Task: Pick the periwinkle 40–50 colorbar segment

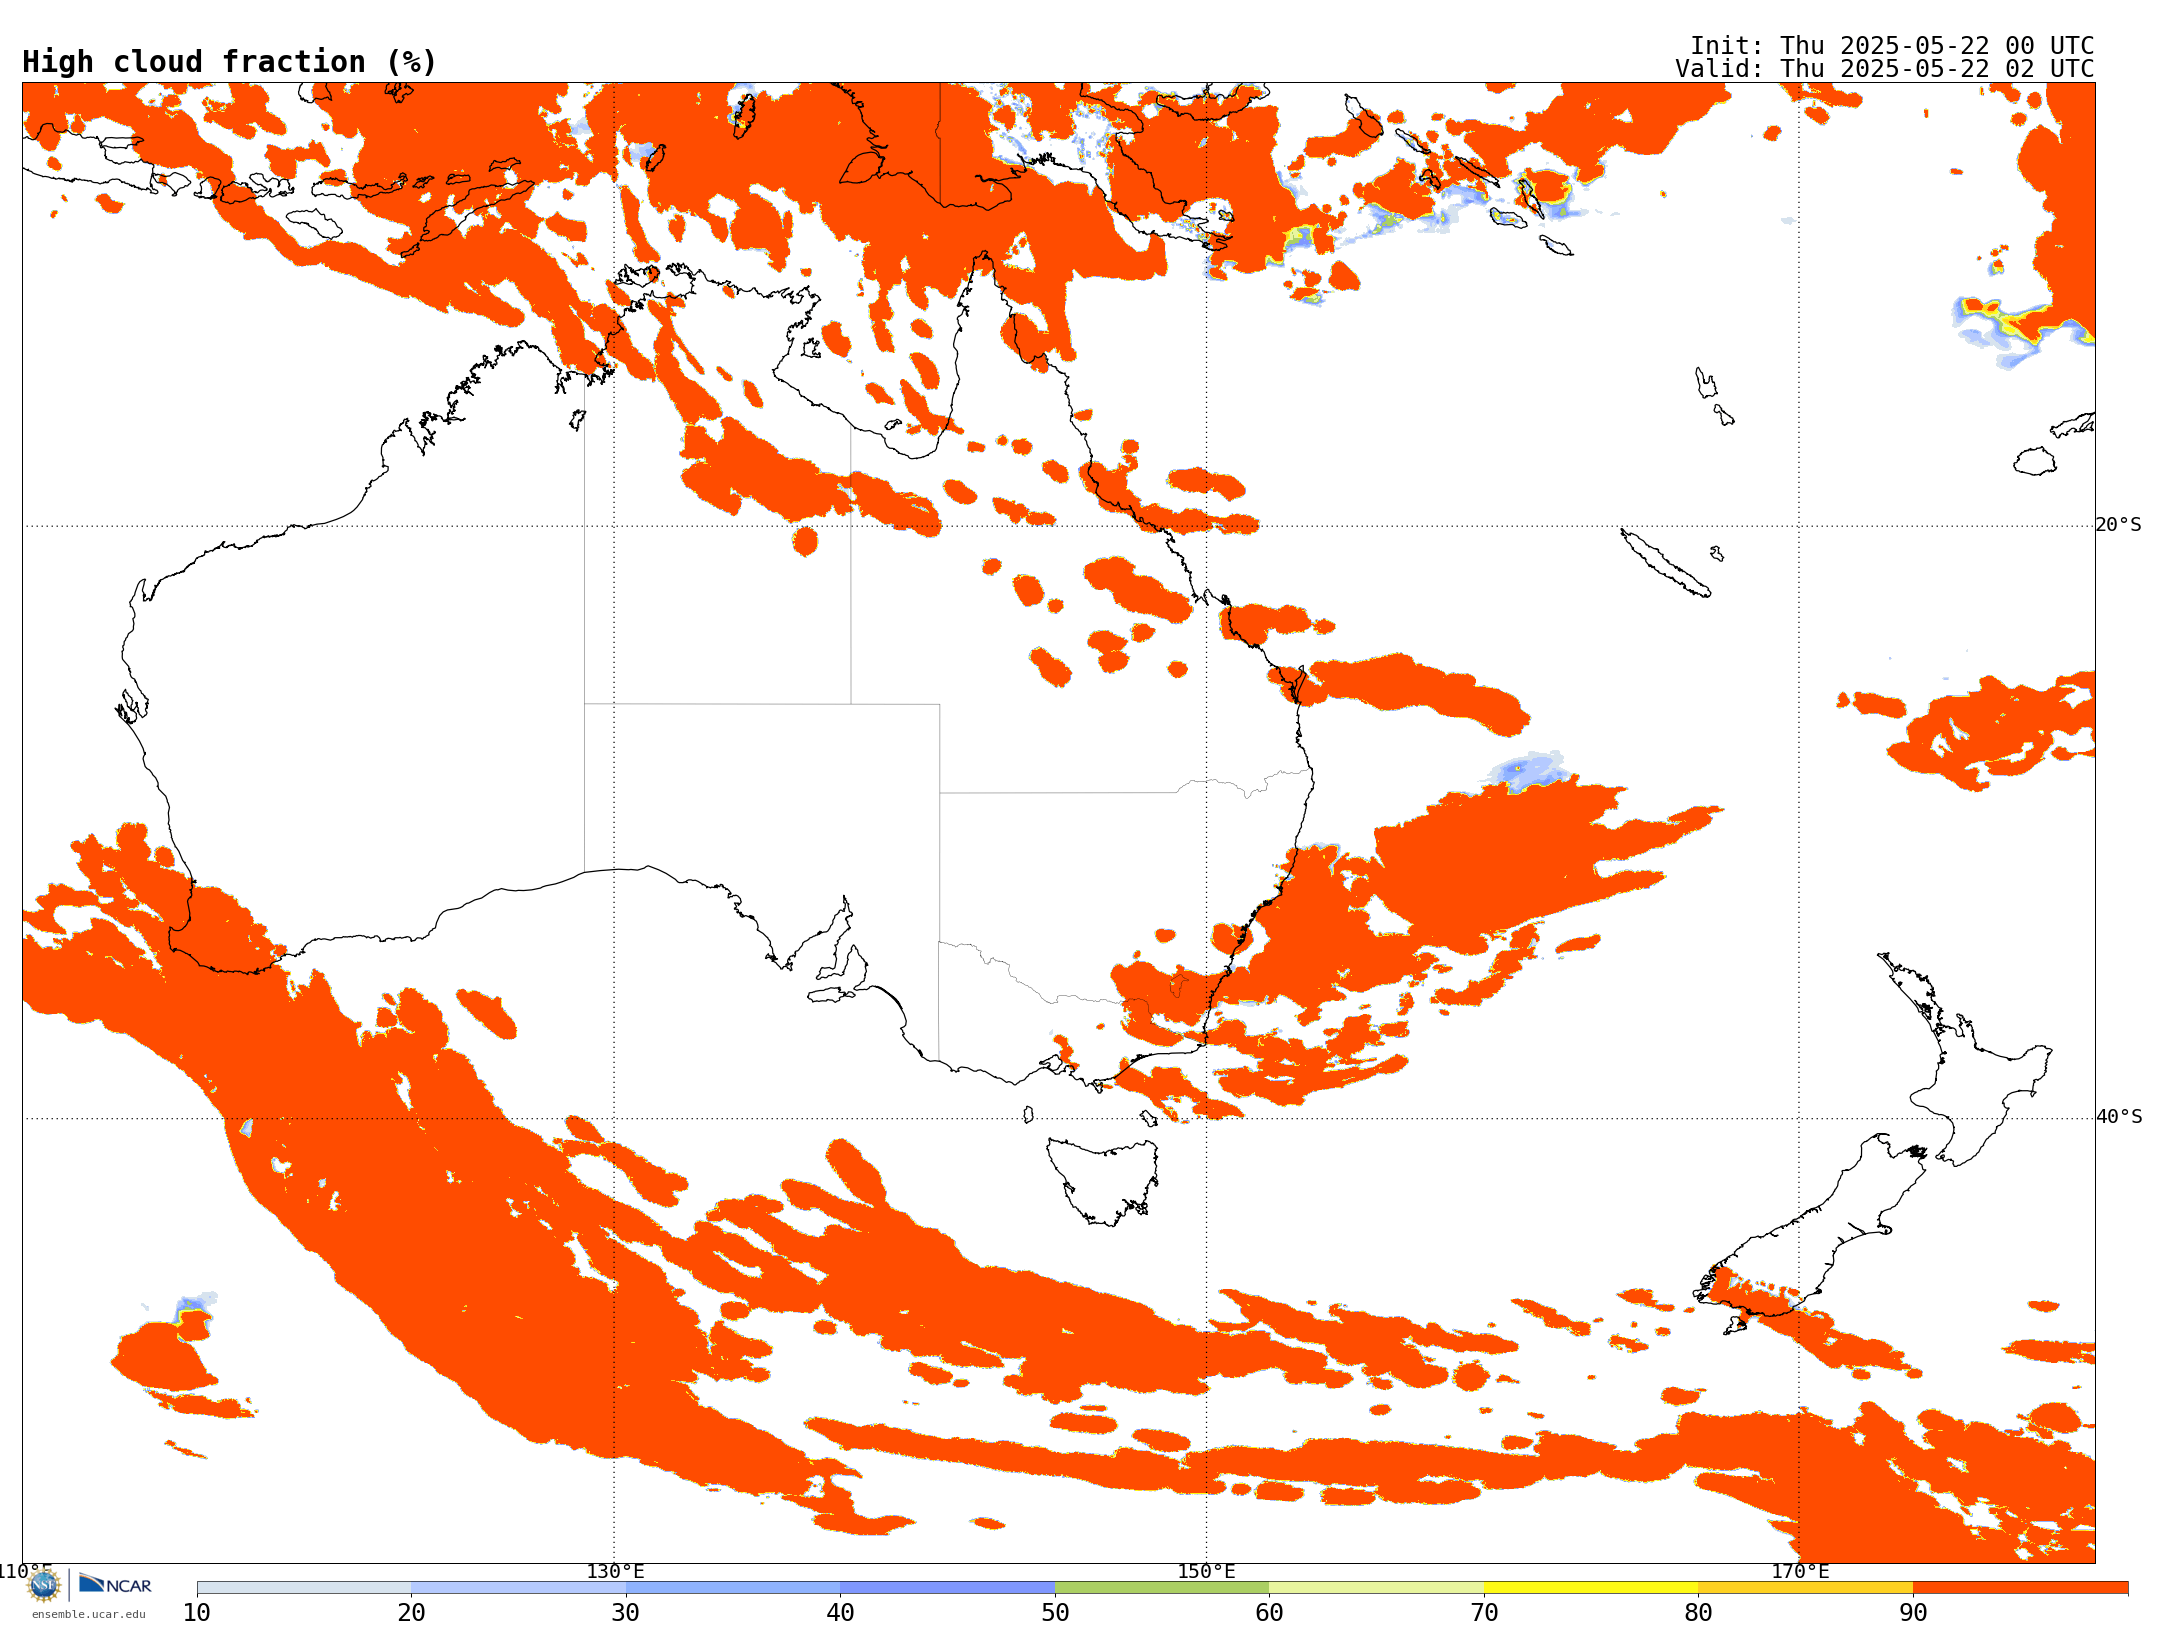Action: pos(947,1588)
